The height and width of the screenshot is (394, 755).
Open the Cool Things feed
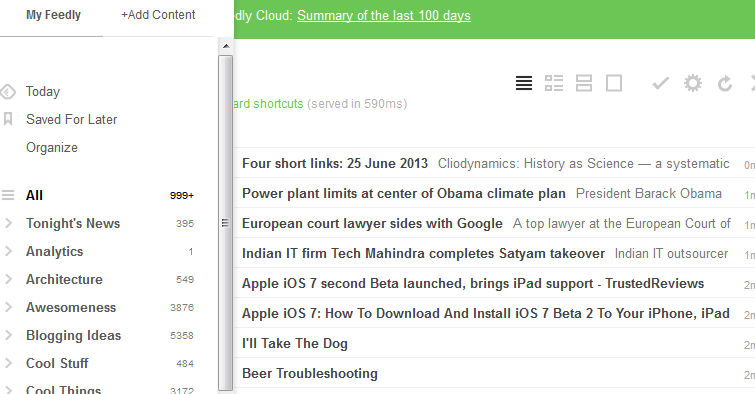(64, 389)
